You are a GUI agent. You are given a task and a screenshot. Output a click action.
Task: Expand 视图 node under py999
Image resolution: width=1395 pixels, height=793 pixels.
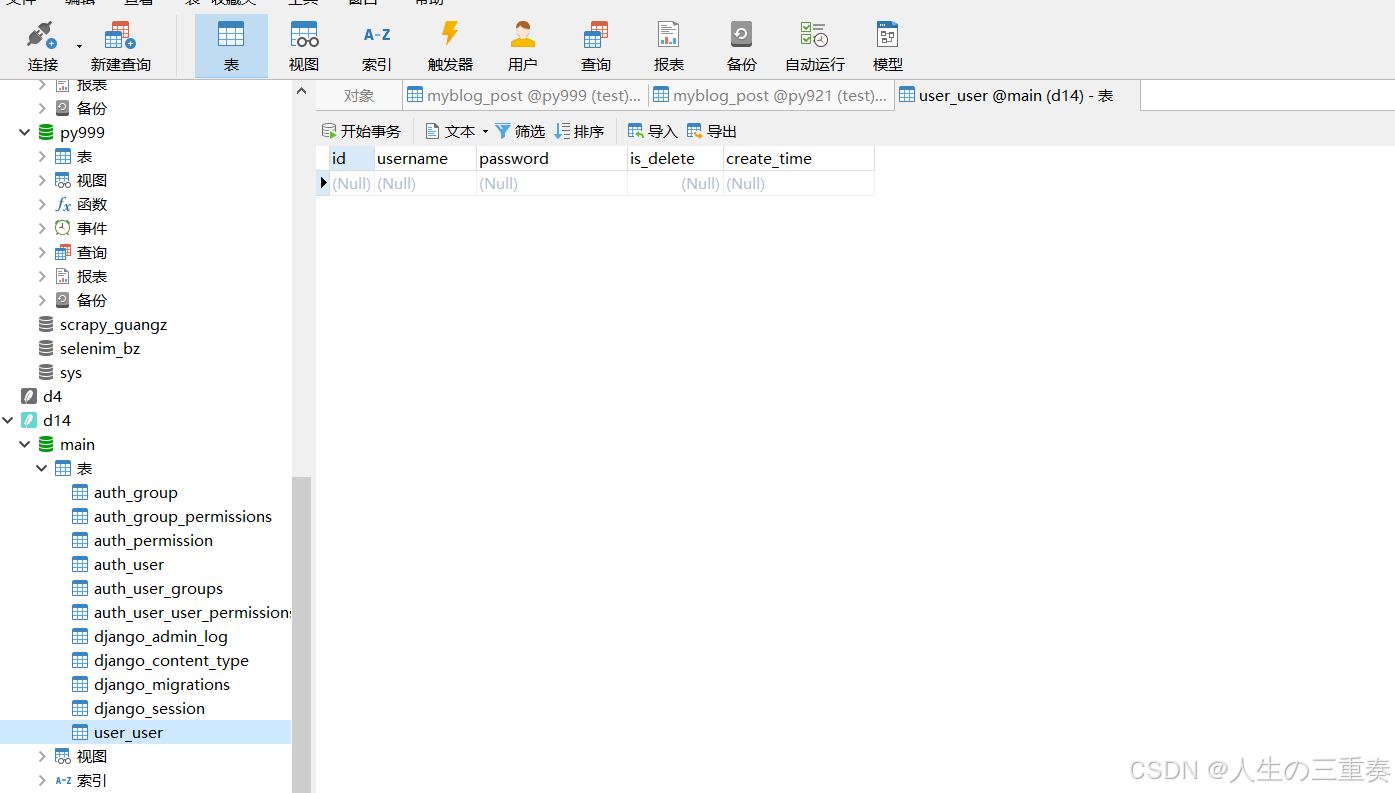[42, 180]
